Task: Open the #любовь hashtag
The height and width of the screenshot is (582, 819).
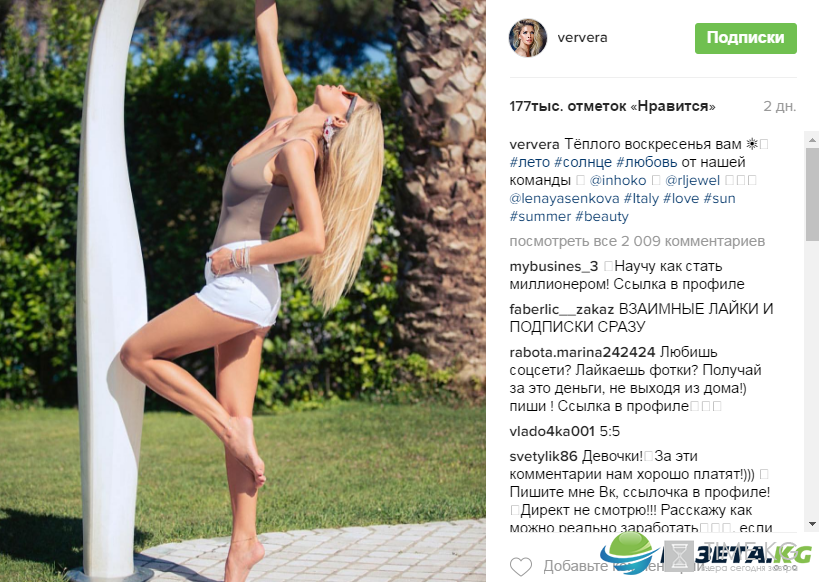Action: 647,162
